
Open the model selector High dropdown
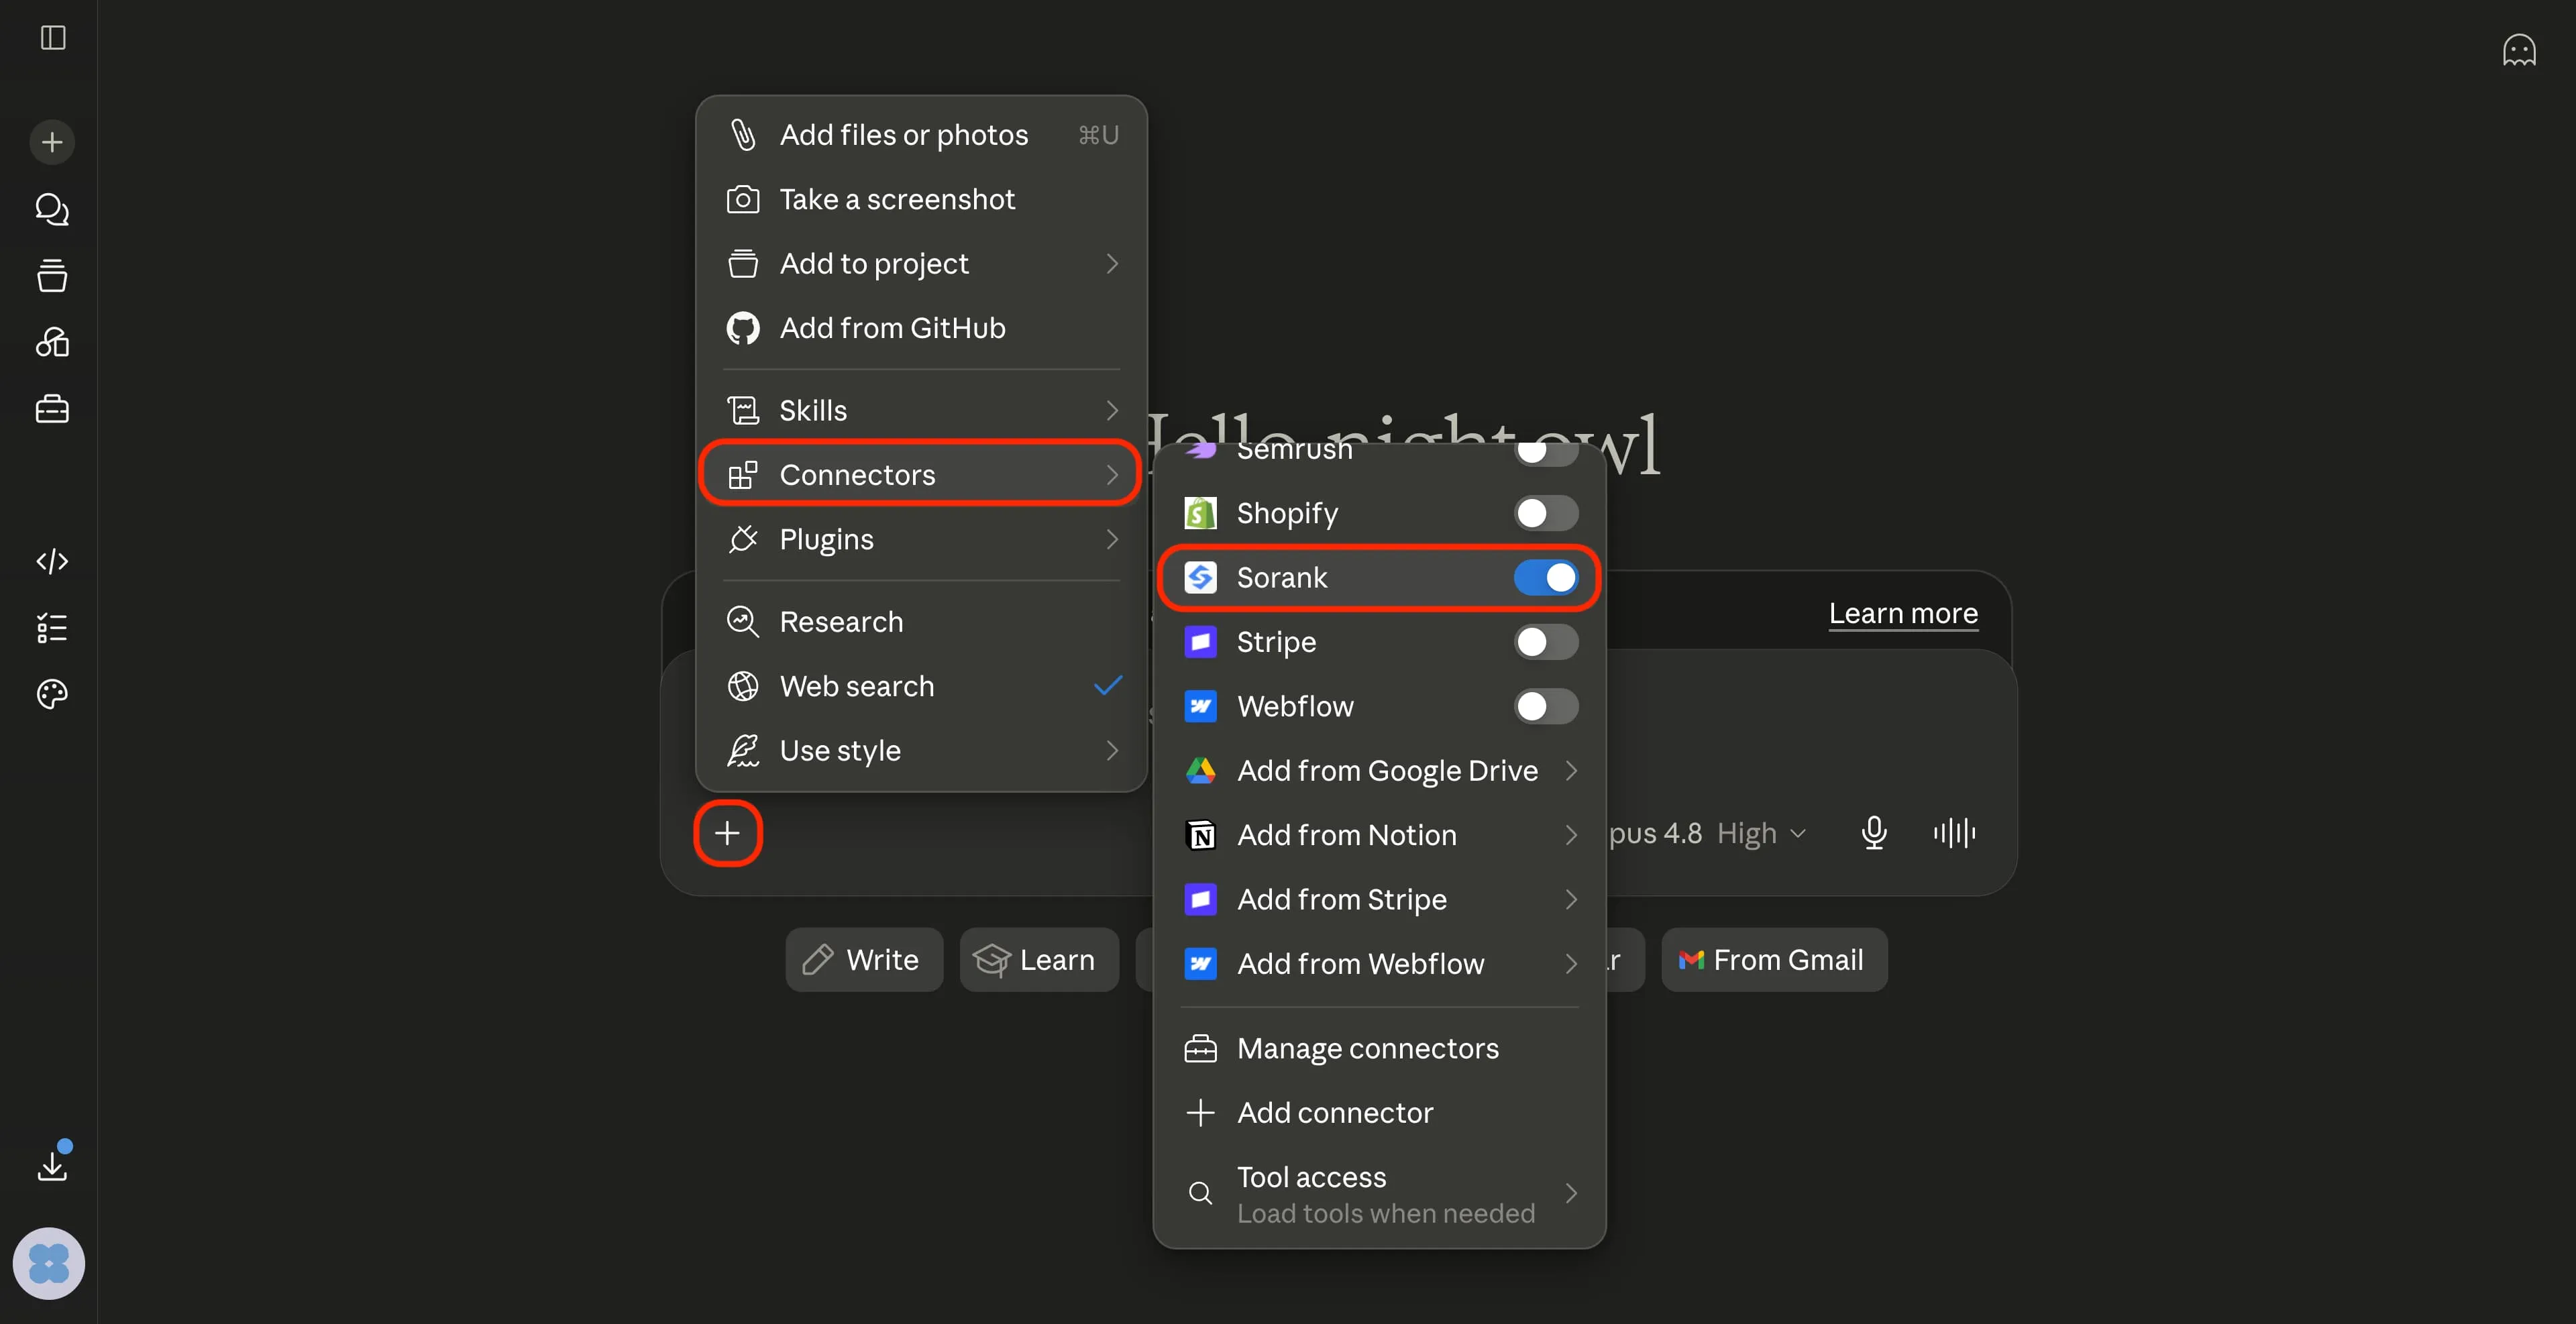pos(1761,833)
